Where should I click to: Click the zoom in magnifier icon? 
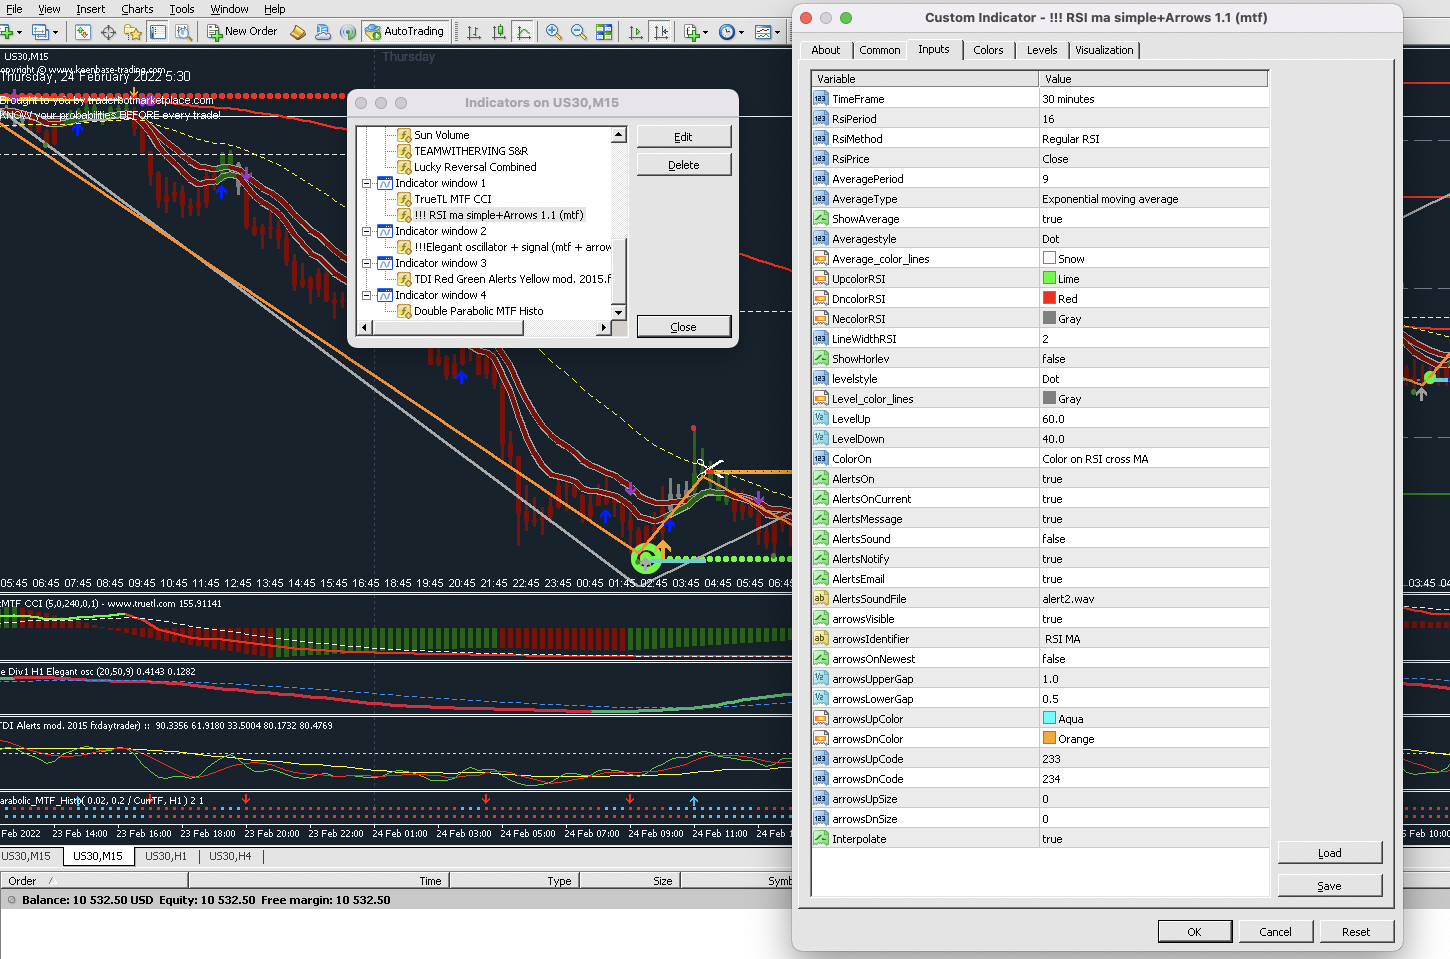click(553, 32)
